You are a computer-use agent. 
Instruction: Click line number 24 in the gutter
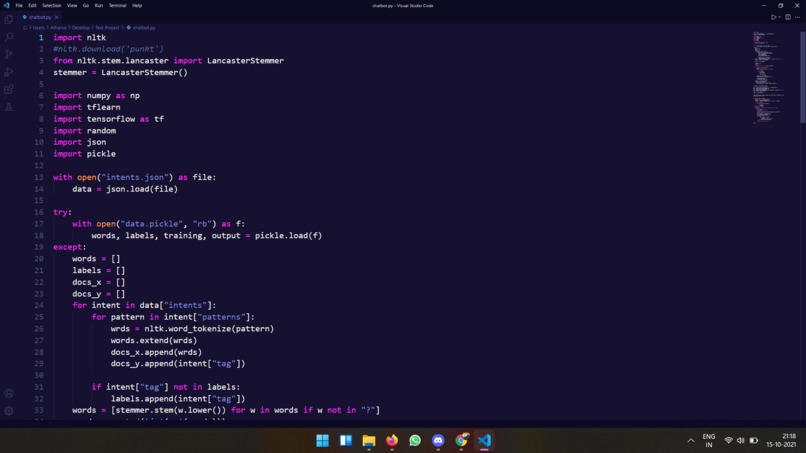click(x=39, y=305)
